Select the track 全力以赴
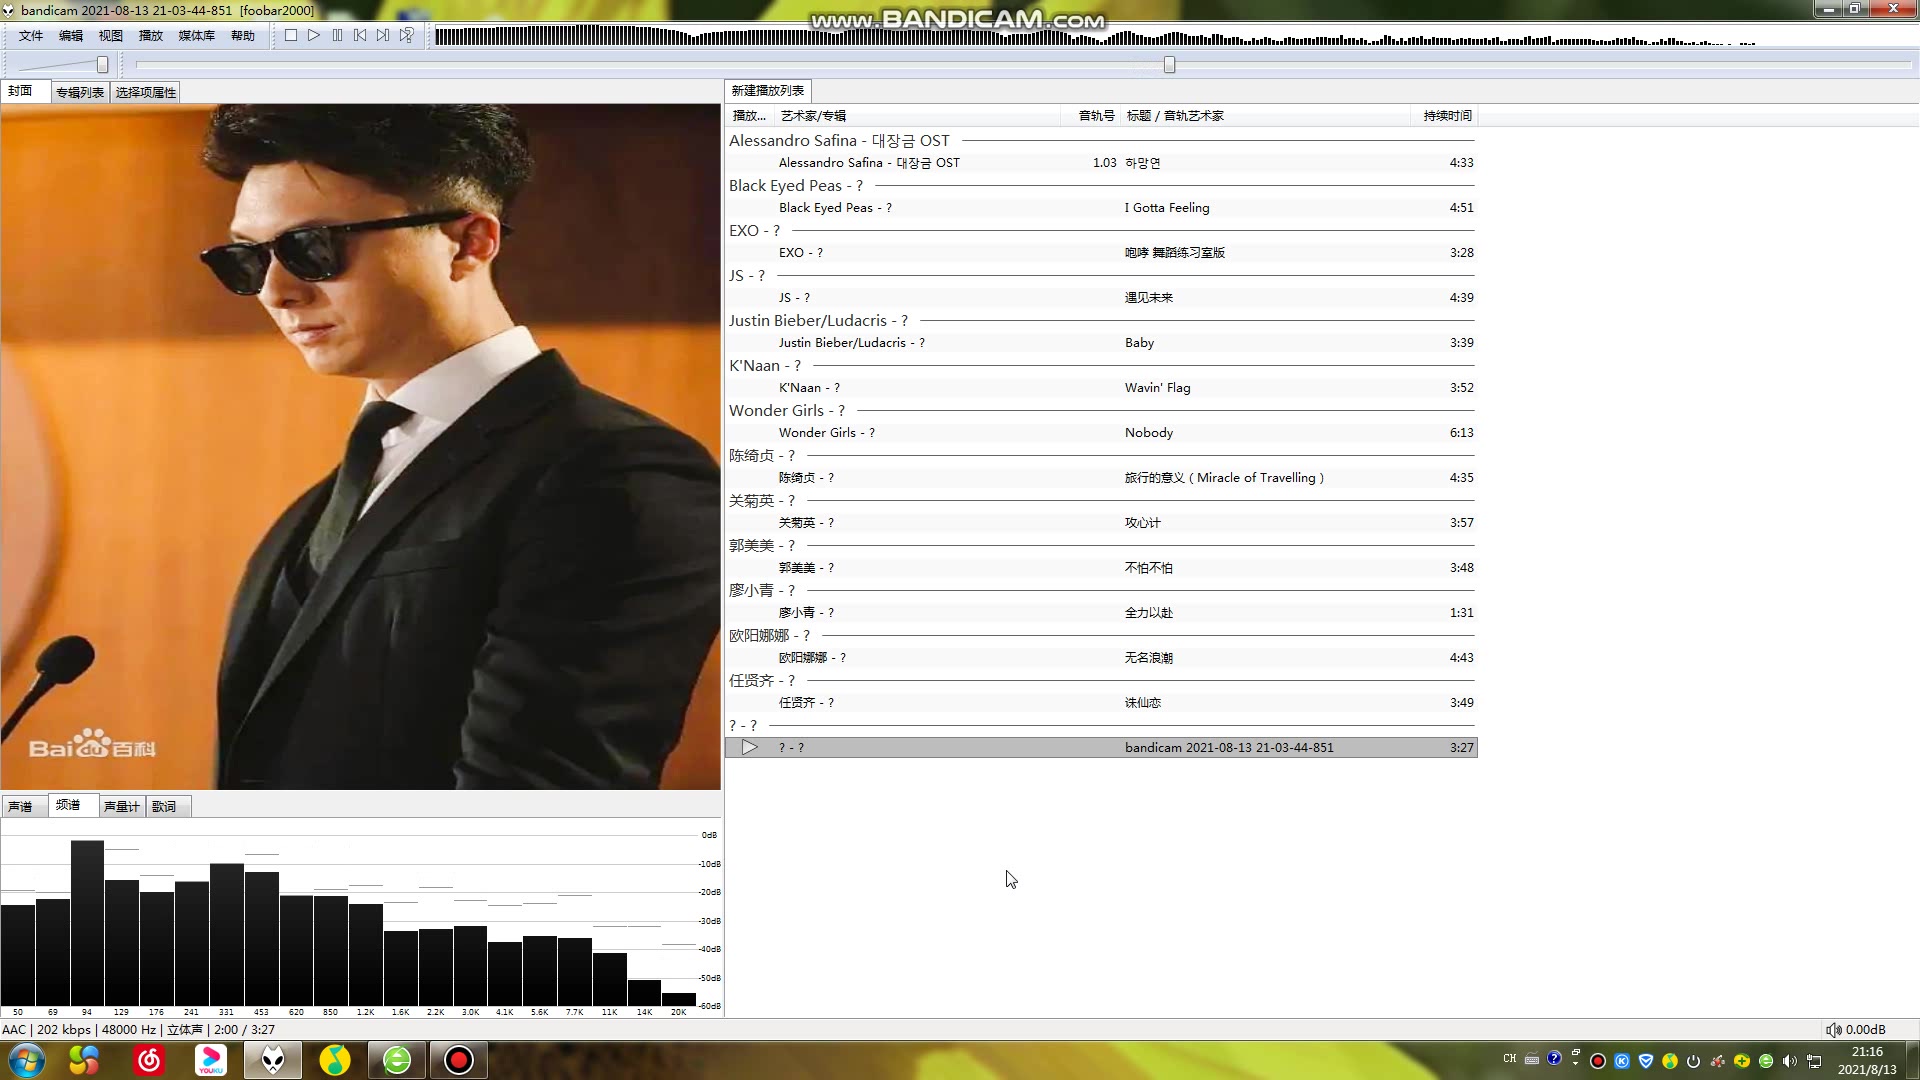This screenshot has height=1080, width=1920. (1101, 613)
